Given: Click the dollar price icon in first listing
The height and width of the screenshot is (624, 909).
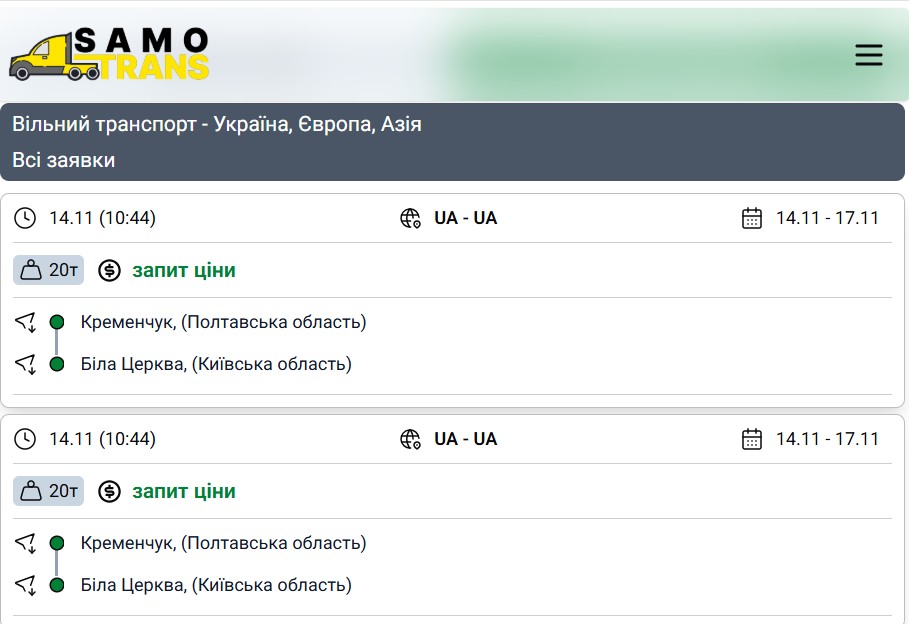Looking at the screenshot, I should 109,270.
